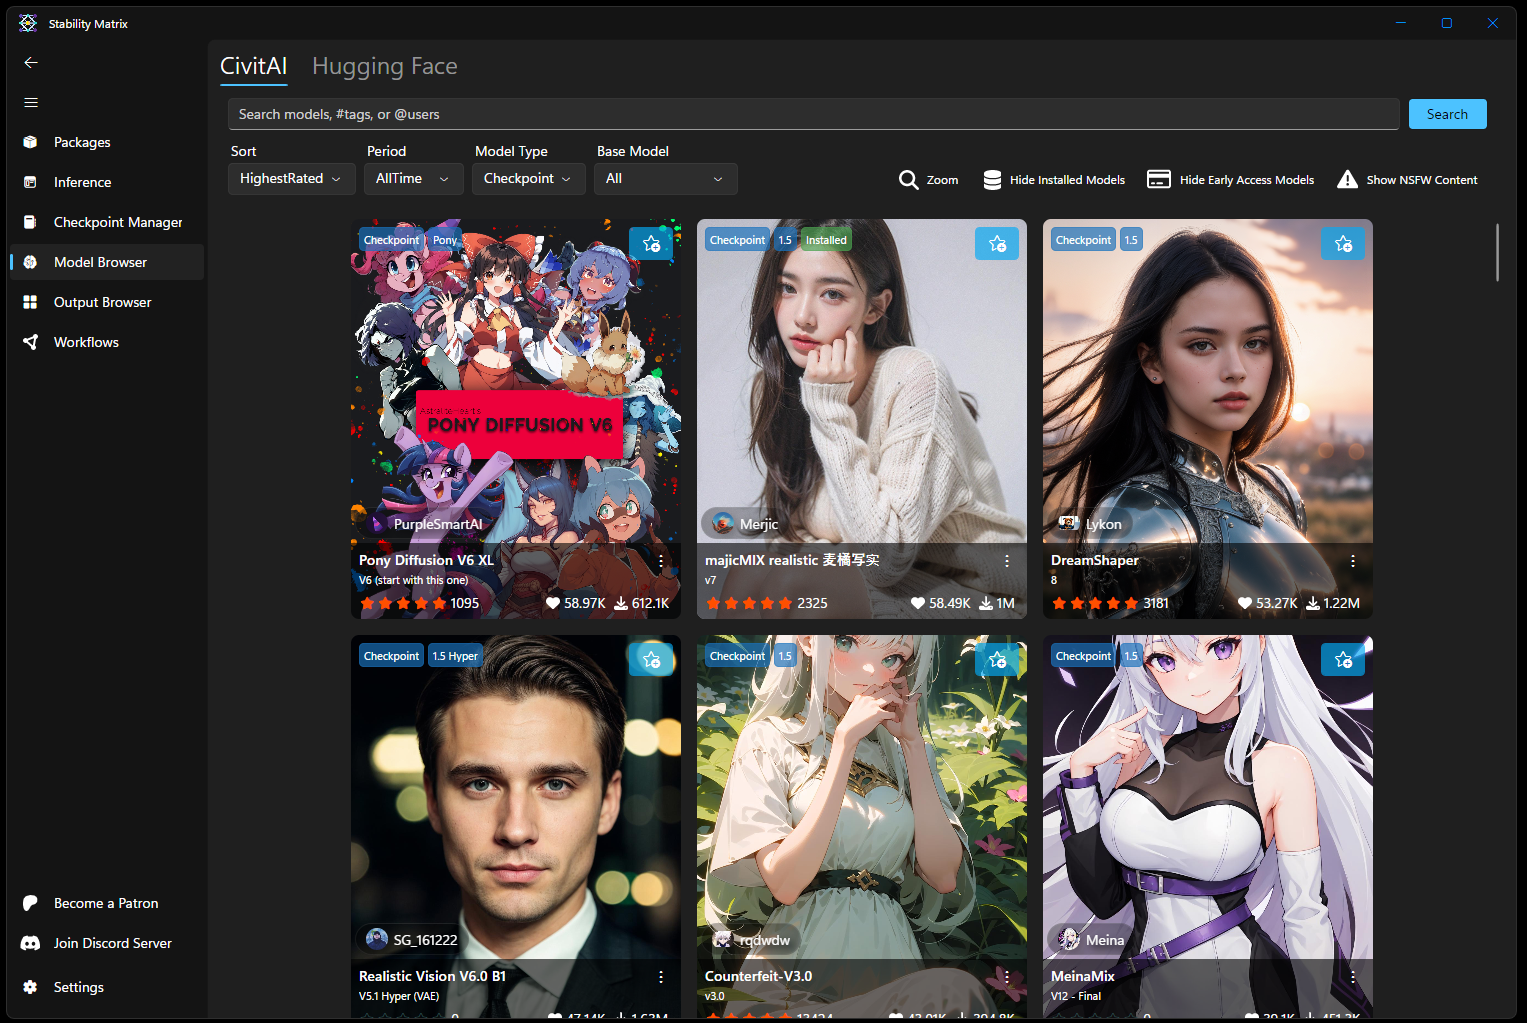Viewport: 1527px width, 1023px height.
Task: Click Become a Patron
Action: tap(106, 903)
